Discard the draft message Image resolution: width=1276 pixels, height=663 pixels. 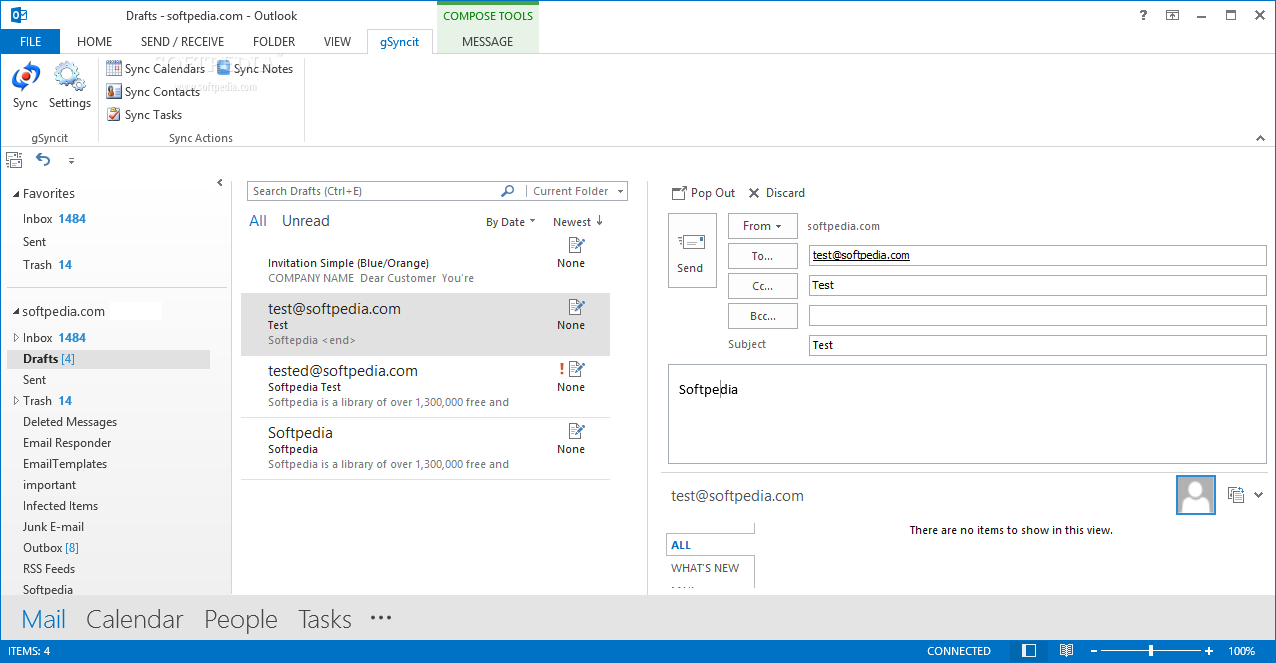coord(776,193)
